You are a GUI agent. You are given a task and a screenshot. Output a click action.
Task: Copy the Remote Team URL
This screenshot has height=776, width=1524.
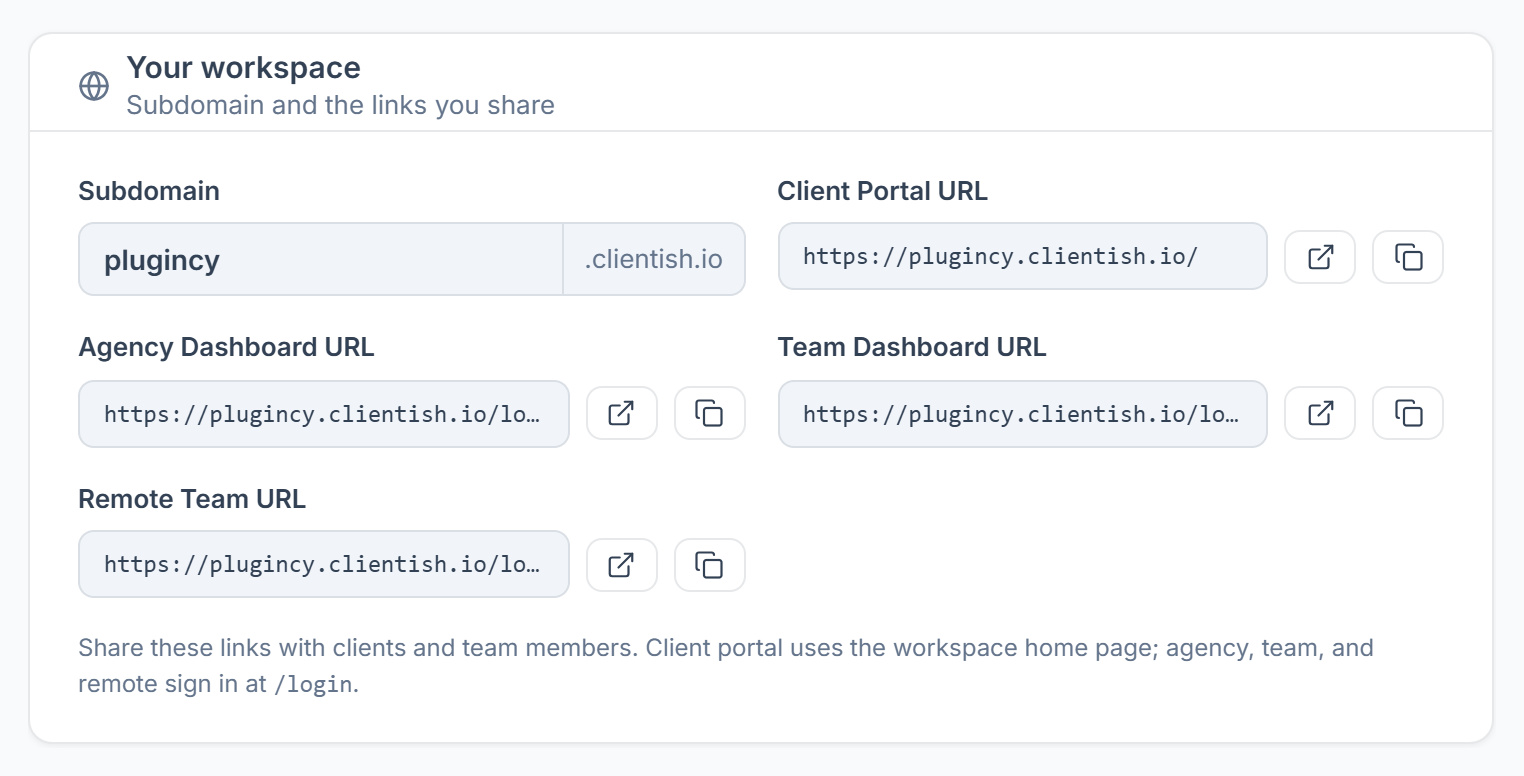710,565
